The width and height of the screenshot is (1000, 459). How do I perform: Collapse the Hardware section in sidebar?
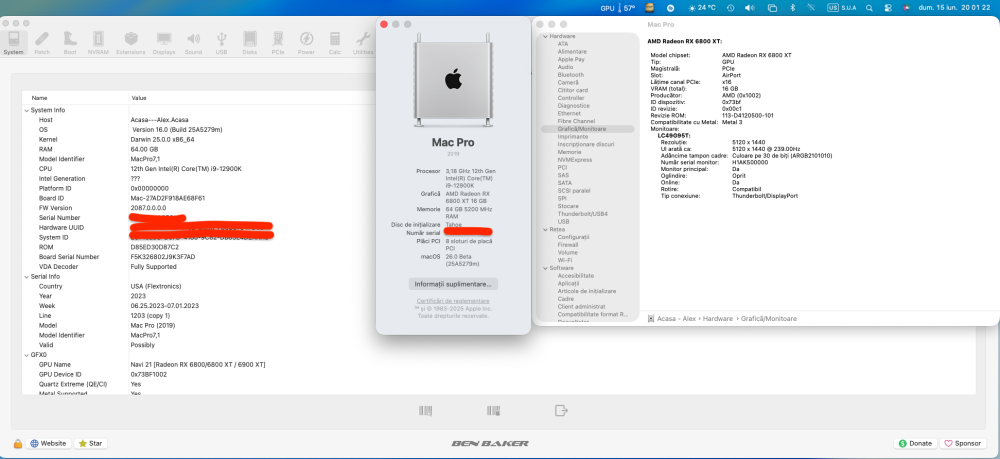(545, 36)
